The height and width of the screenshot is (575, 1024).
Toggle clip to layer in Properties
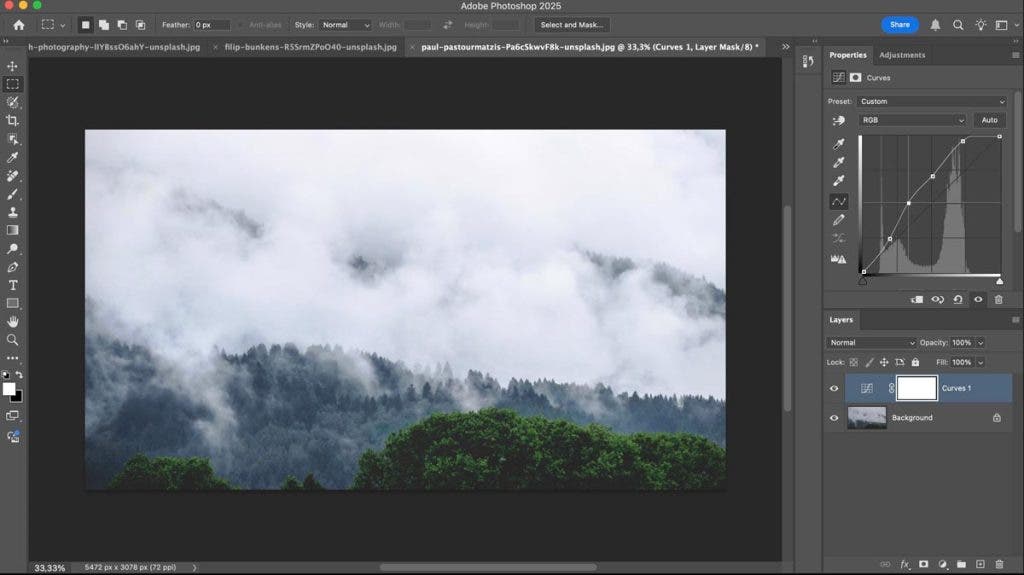(x=917, y=299)
